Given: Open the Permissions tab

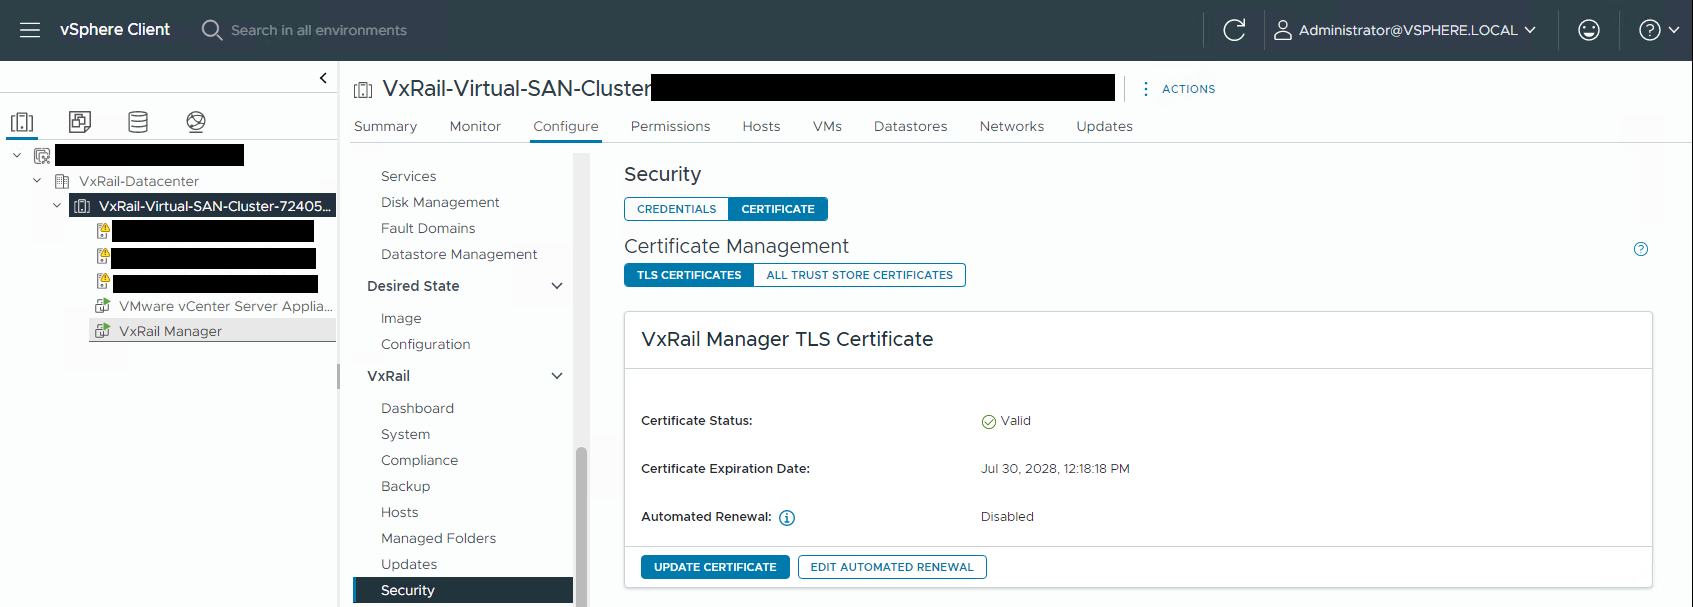Looking at the screenshot, I should point(670,126).
